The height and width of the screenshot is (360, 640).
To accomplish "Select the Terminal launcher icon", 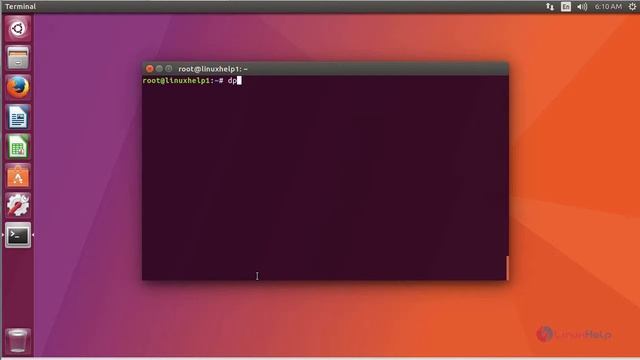I will pyautogui.click(x=18, y=235).
